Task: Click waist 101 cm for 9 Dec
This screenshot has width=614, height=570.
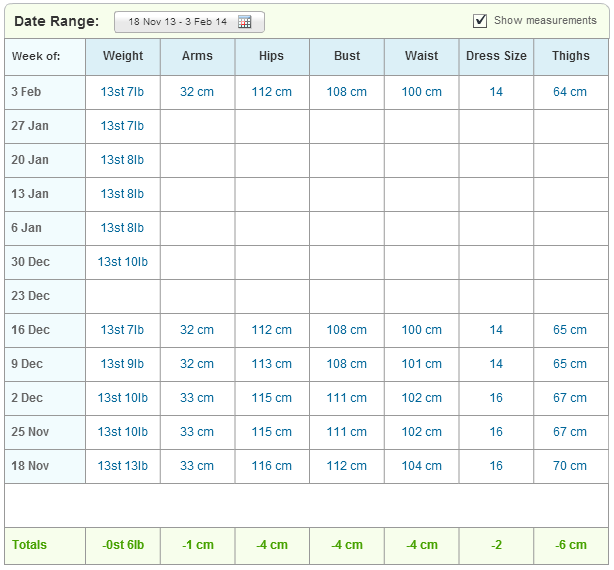Action: click(x=422, y=364)
